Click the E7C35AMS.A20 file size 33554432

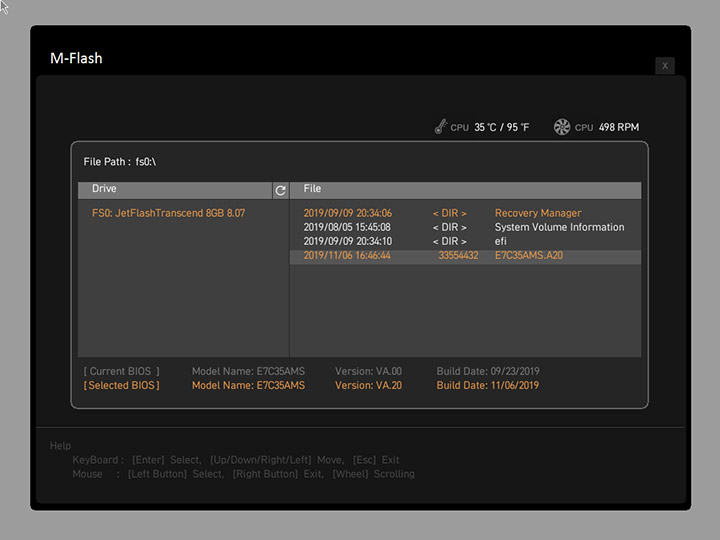(x=458, y=256)
